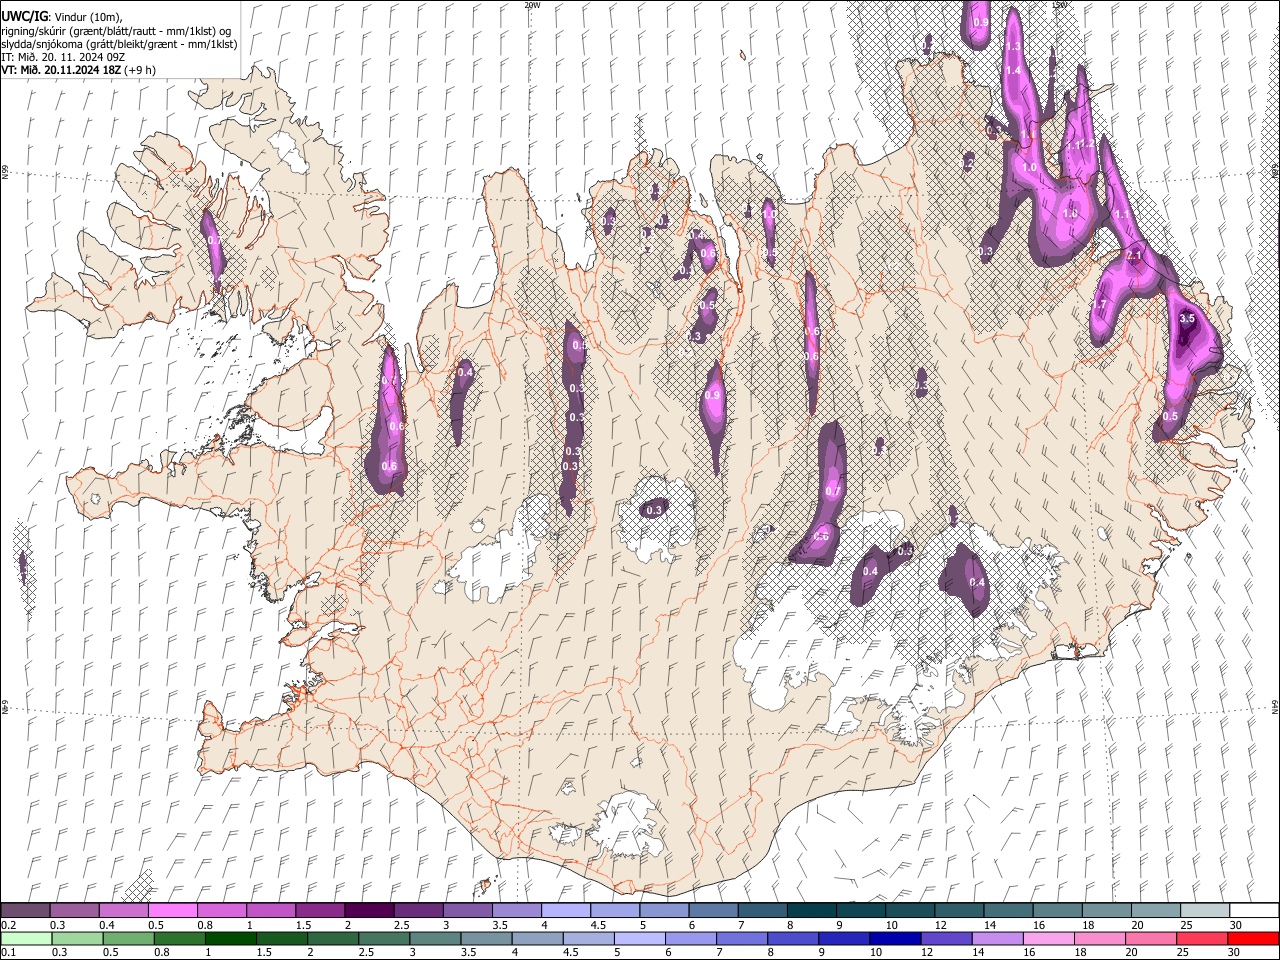Image resolution: width=1280 pixels, height=960 pixels.
Task: Click the palest green swatch labeled 0.1
Action: pos(26,938)
